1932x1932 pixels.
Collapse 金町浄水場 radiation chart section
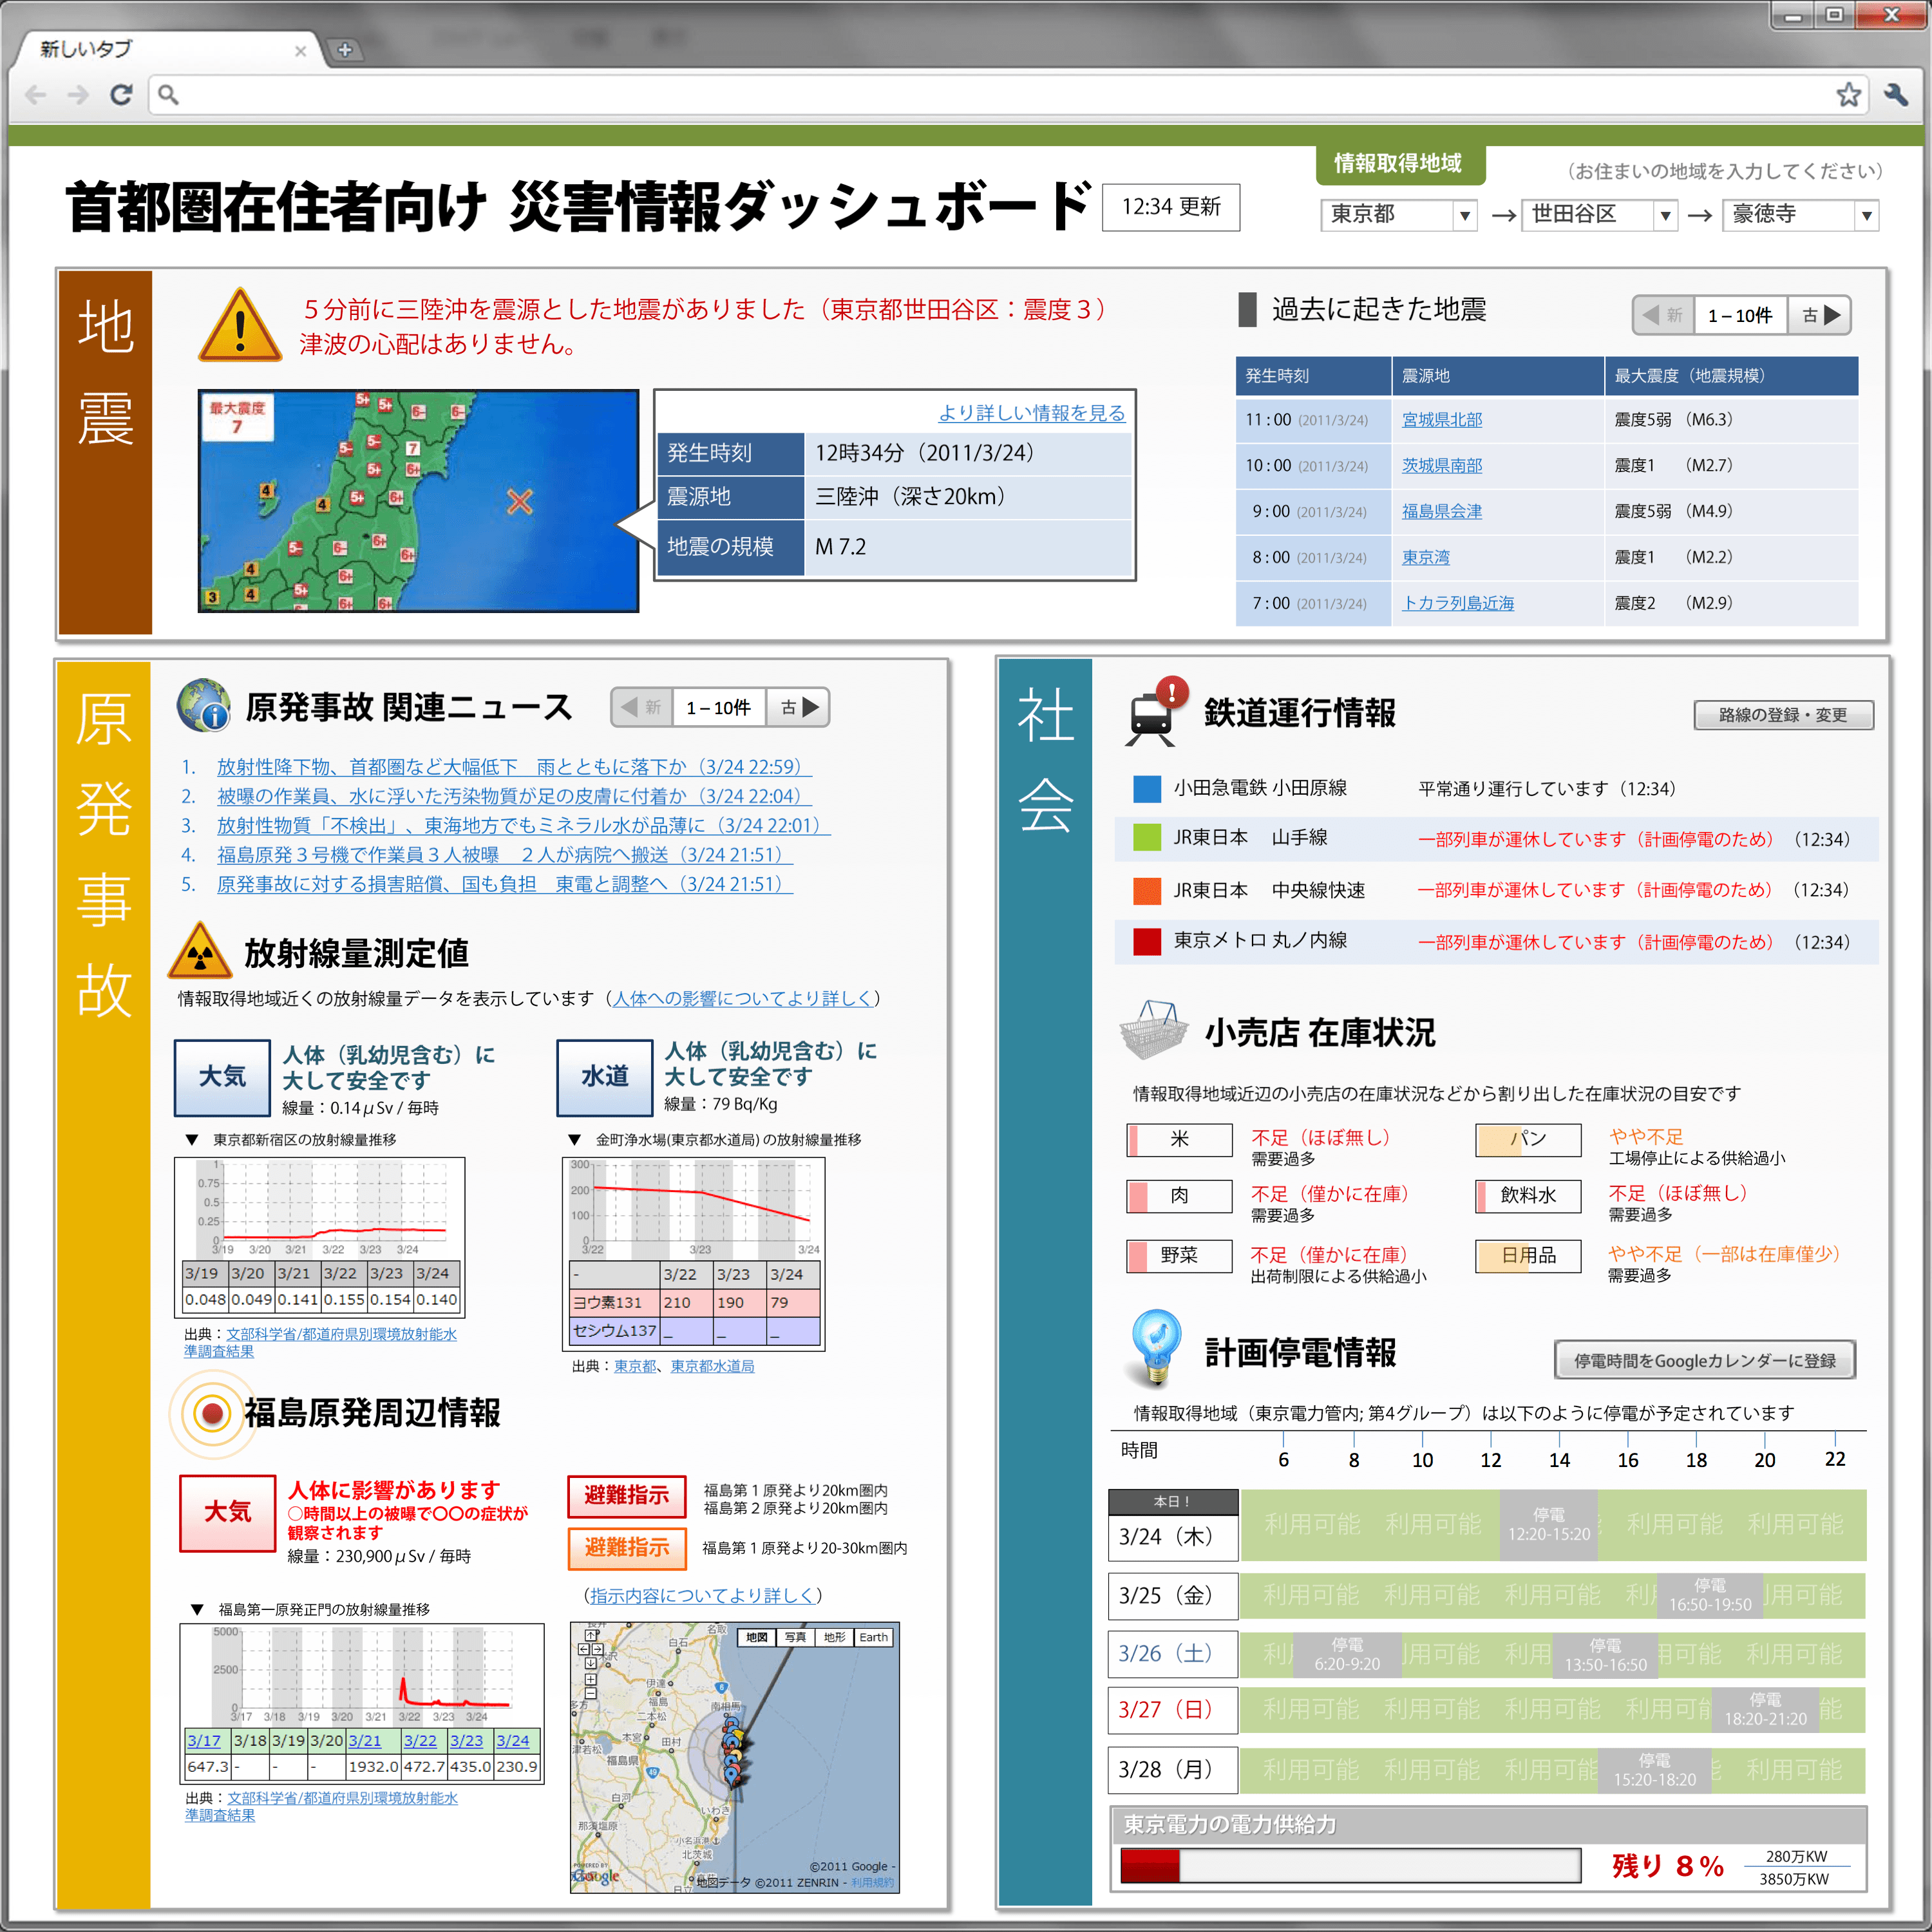pyautogui.click(x=574, y=1140)
